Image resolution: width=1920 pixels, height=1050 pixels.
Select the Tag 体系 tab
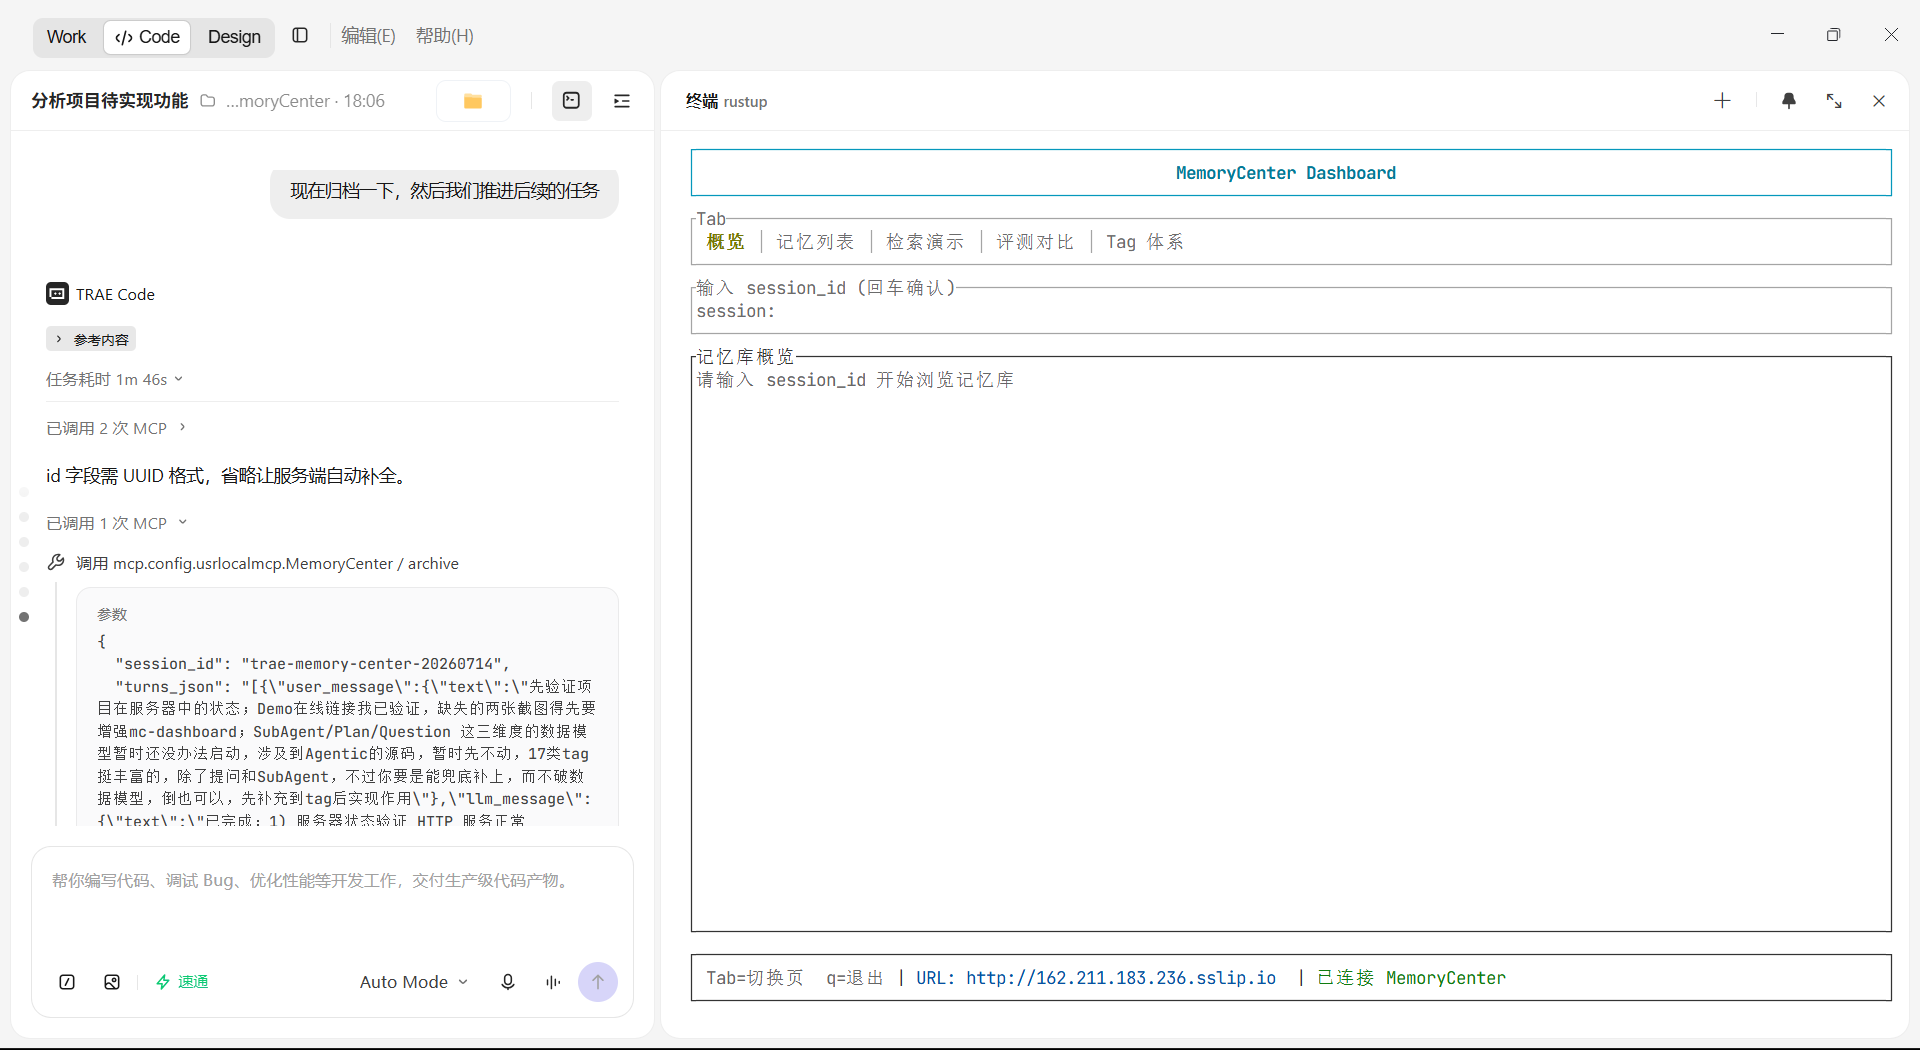1145,242
